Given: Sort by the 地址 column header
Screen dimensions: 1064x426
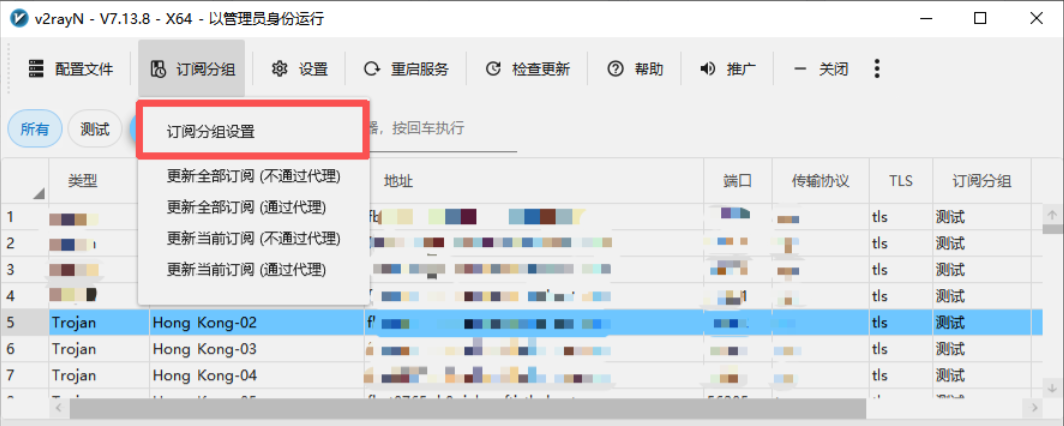Looking at the screenshot, I should pos(533,180).
